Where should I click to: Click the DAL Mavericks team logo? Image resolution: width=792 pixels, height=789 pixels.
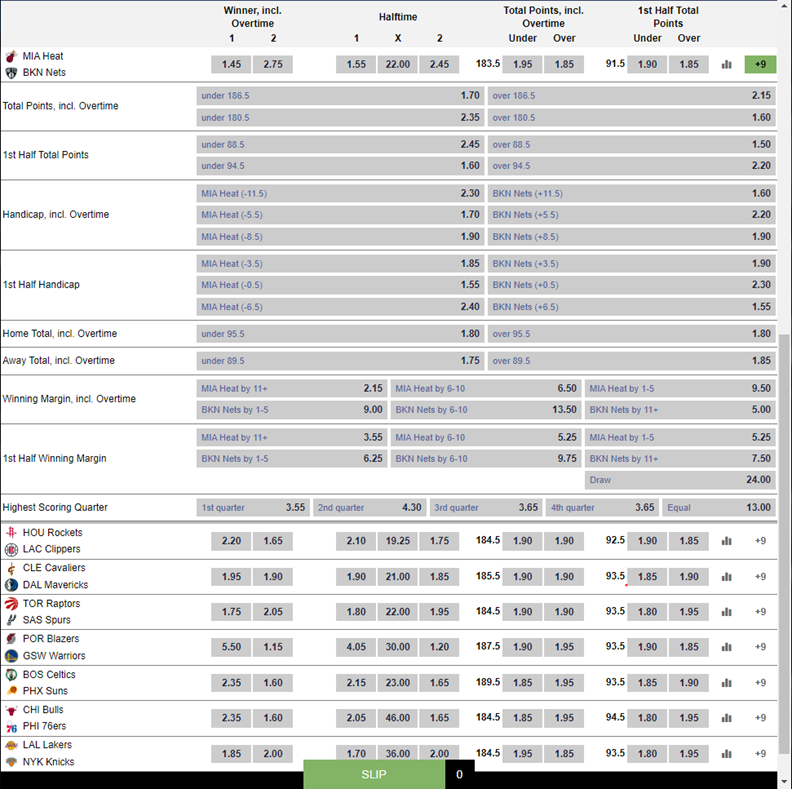click(x=11, y=585)
